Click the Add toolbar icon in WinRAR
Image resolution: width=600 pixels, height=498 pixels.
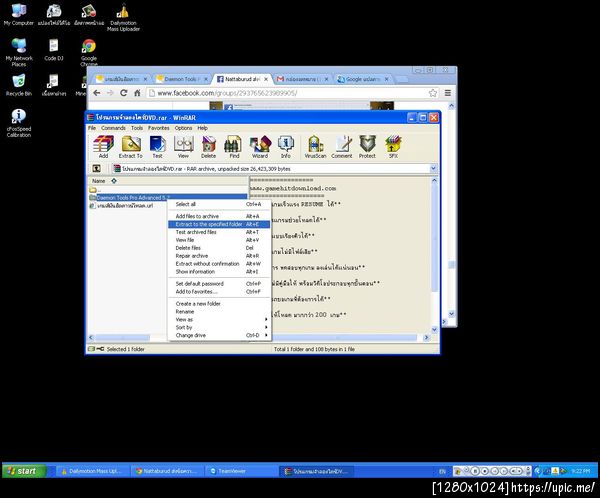[x=103, y=147]
